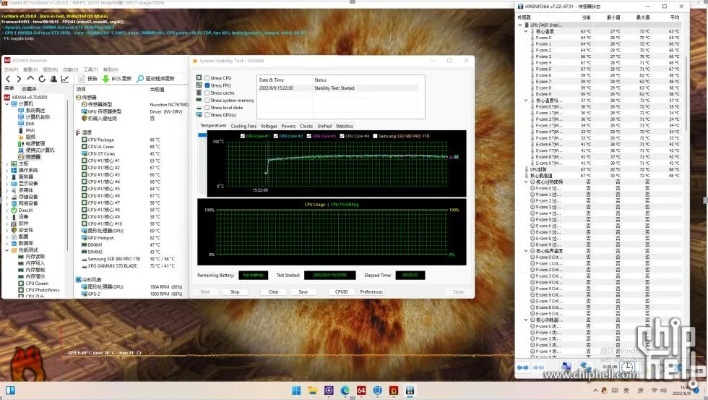Click the refresh icon in AIDA64 toolbar

pos(42,77)
